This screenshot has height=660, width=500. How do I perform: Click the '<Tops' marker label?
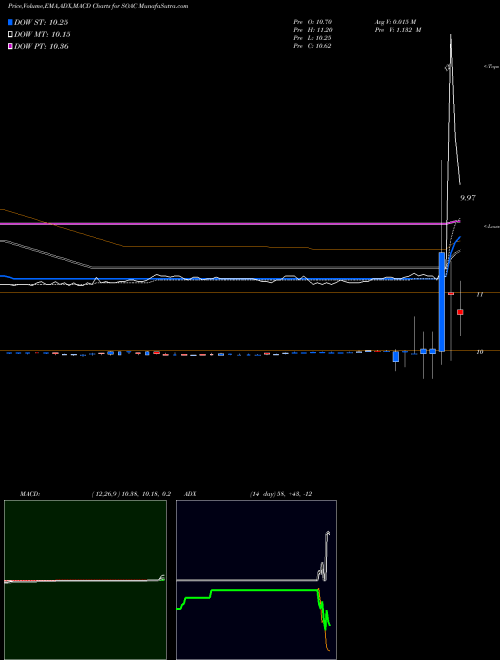491,67
